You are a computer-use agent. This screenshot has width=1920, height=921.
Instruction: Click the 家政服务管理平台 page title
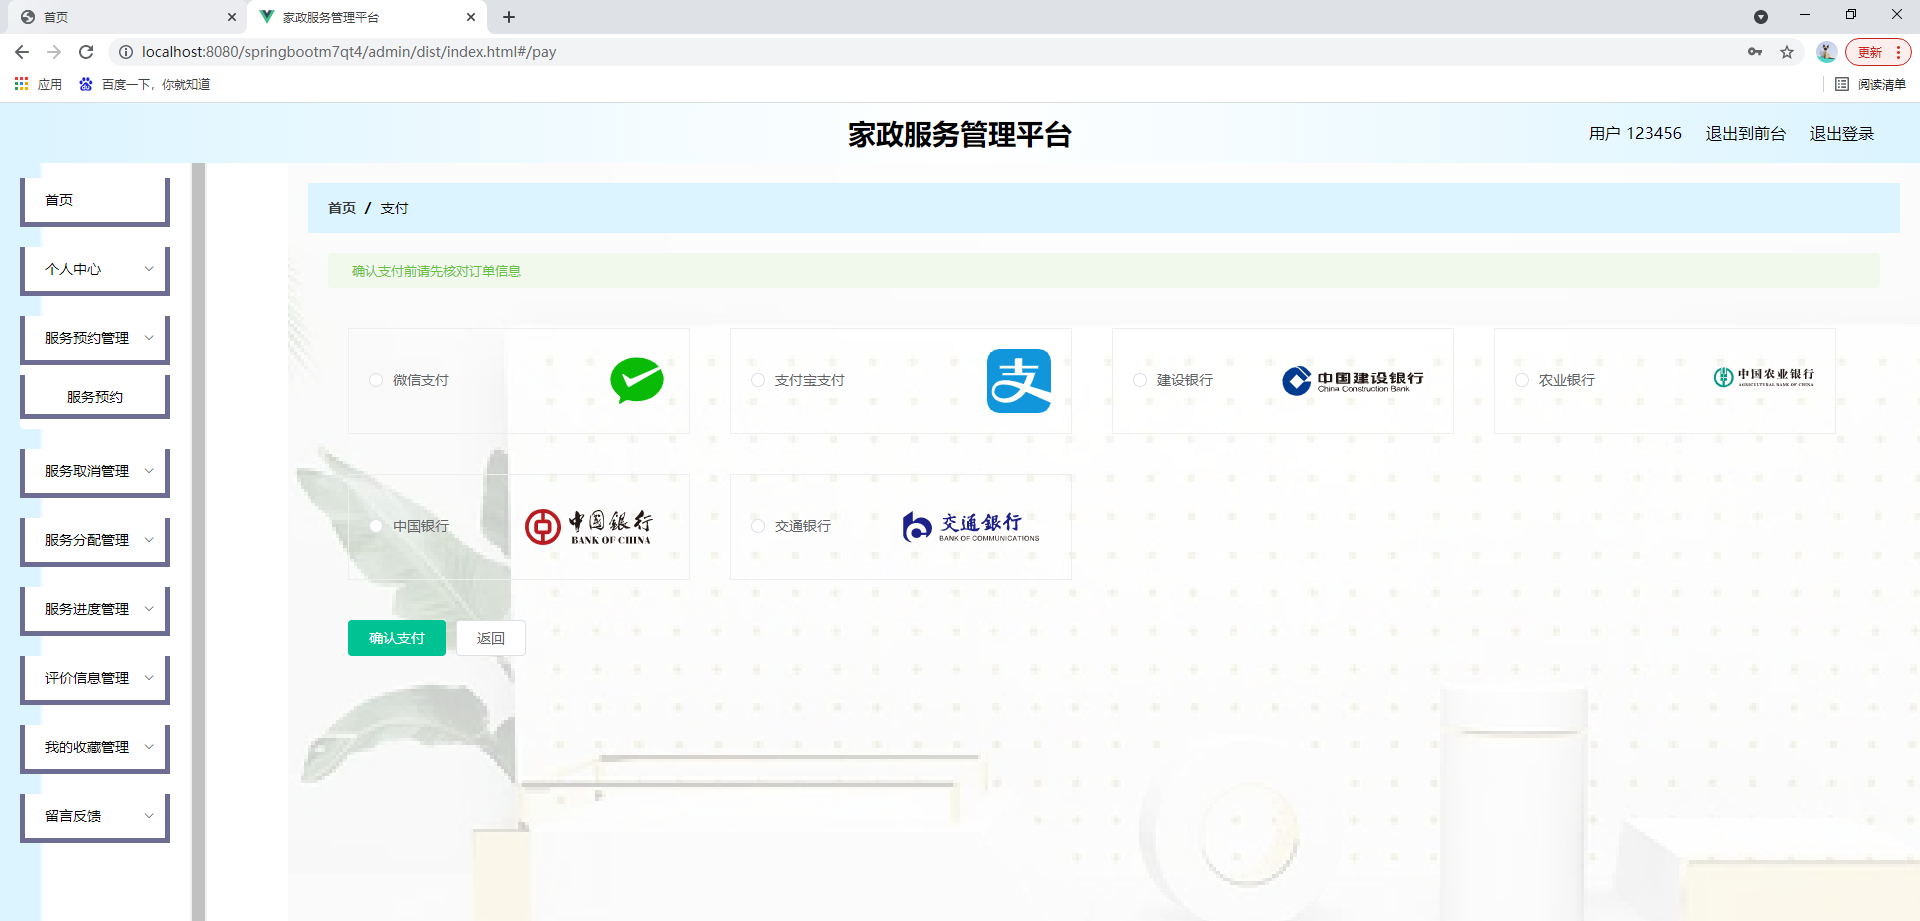tap(960, 134)
